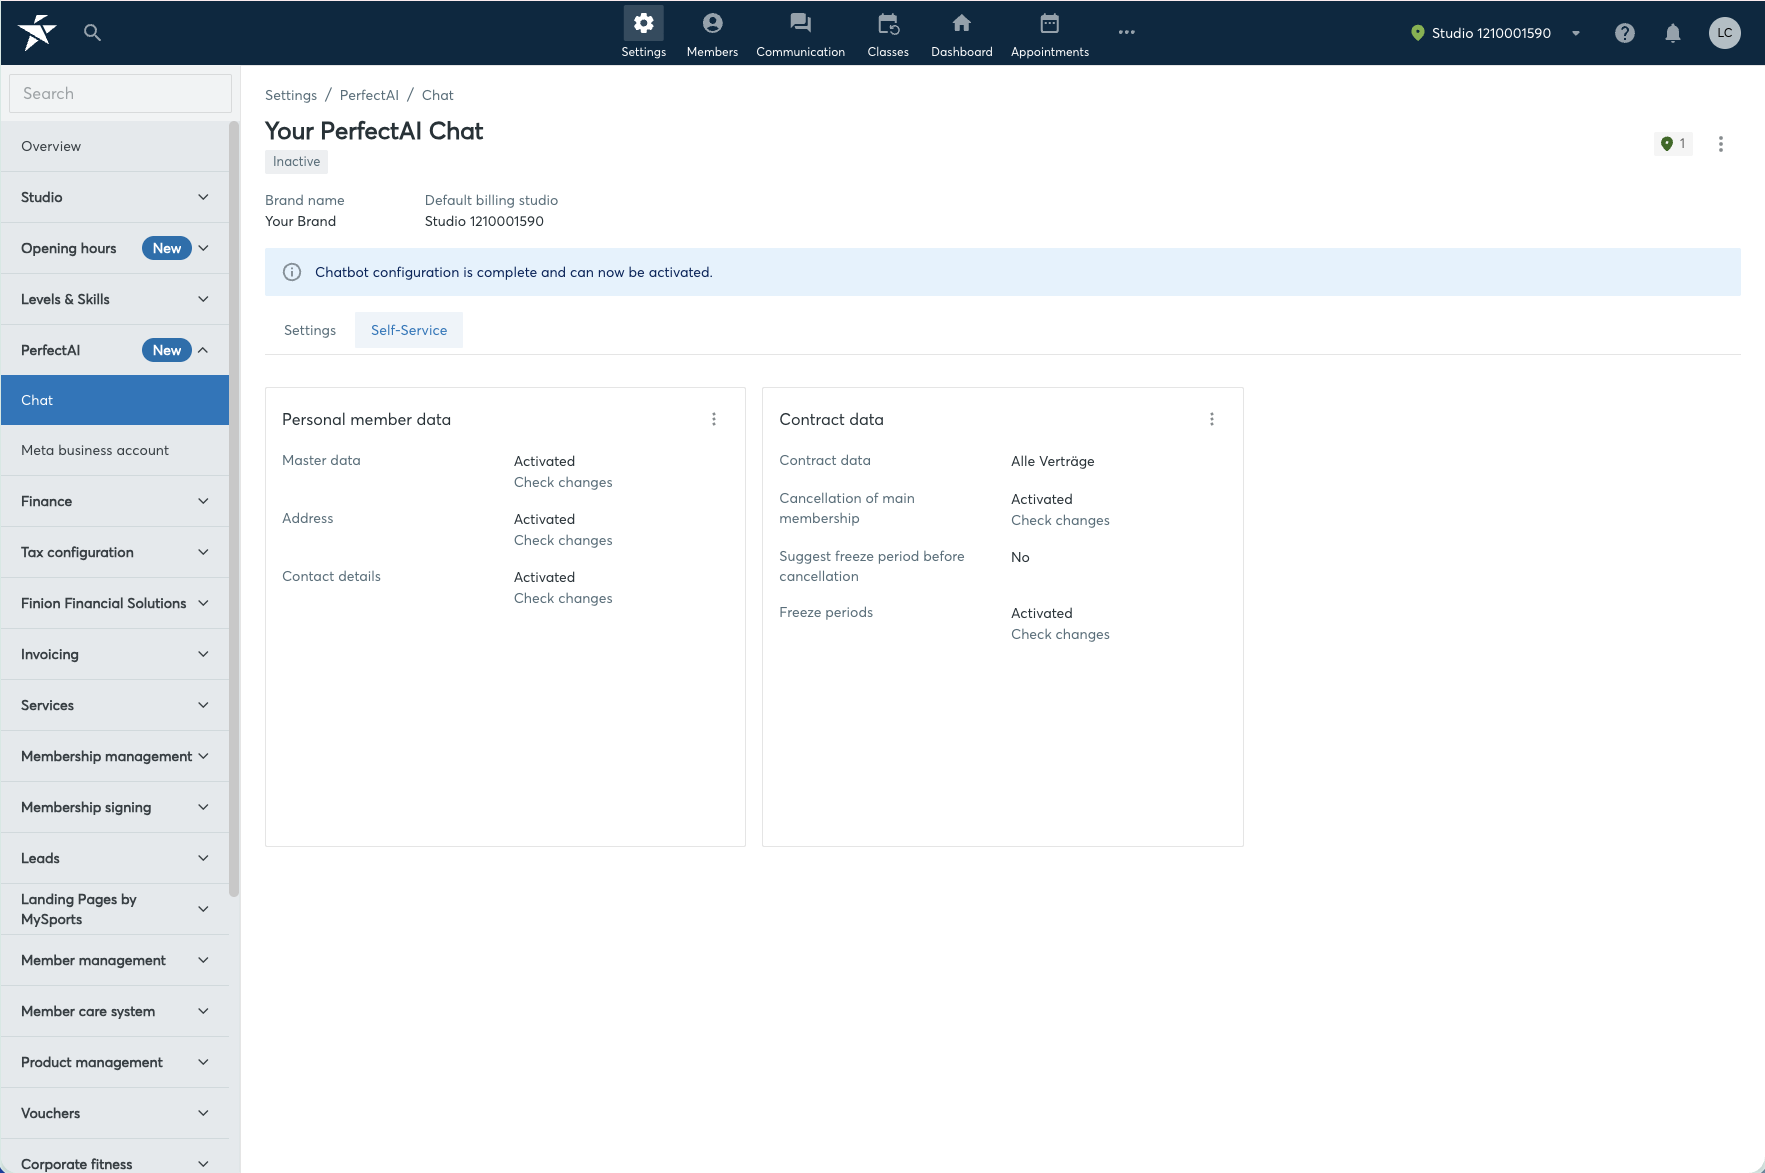
Task: Open the Classes calendar icon
Action: point(888,23)
